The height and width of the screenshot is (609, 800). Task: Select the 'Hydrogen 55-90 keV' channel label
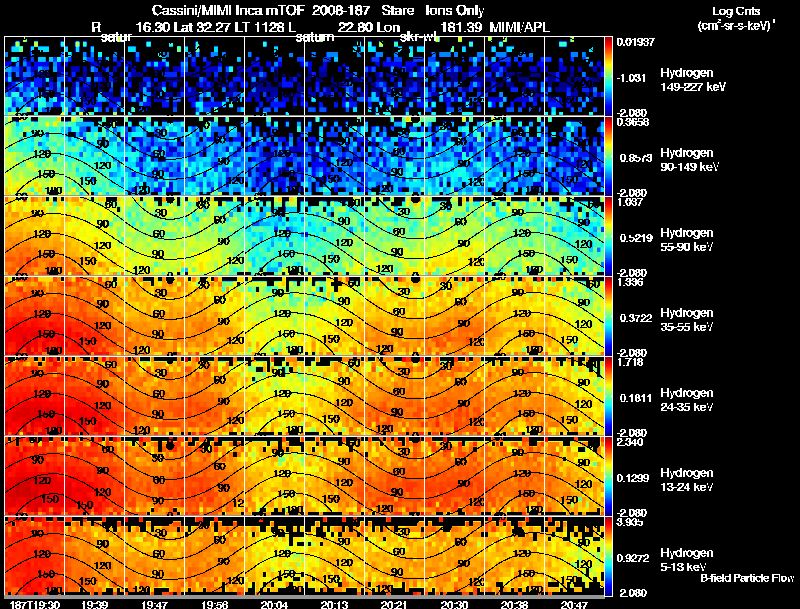[687, 240]
